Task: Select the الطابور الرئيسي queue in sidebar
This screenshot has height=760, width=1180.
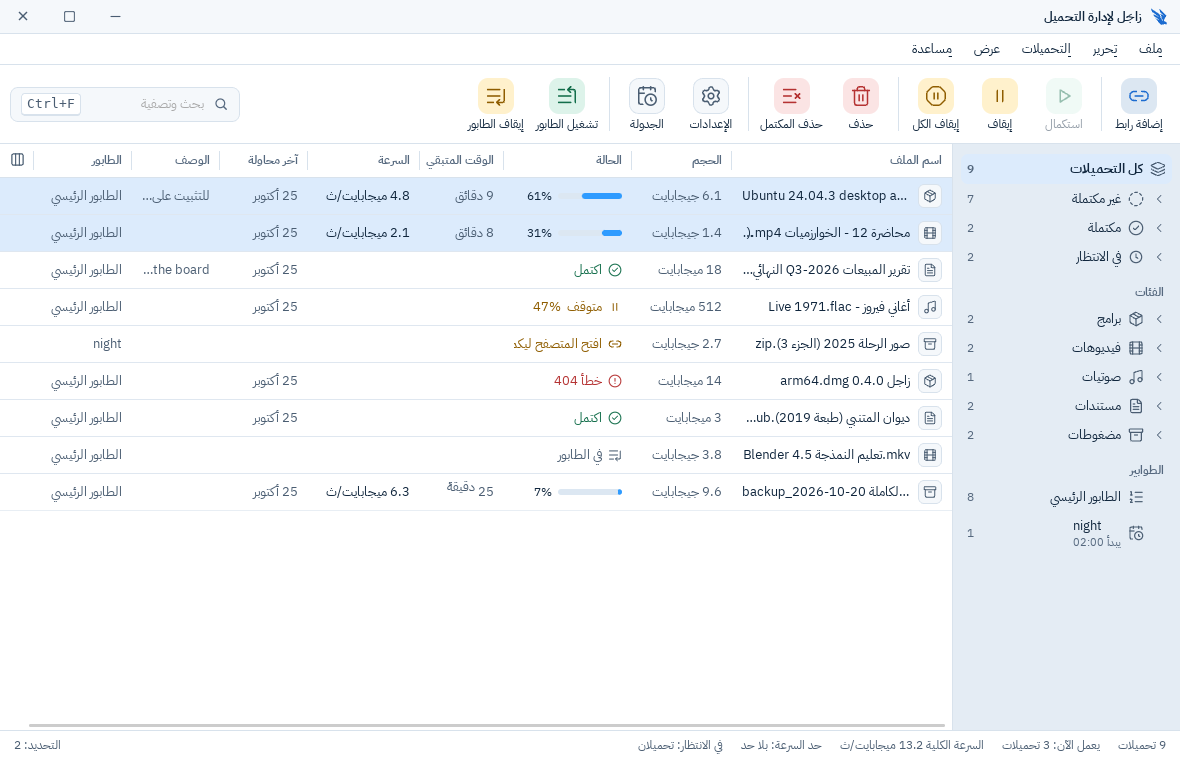Action: 1065,497
